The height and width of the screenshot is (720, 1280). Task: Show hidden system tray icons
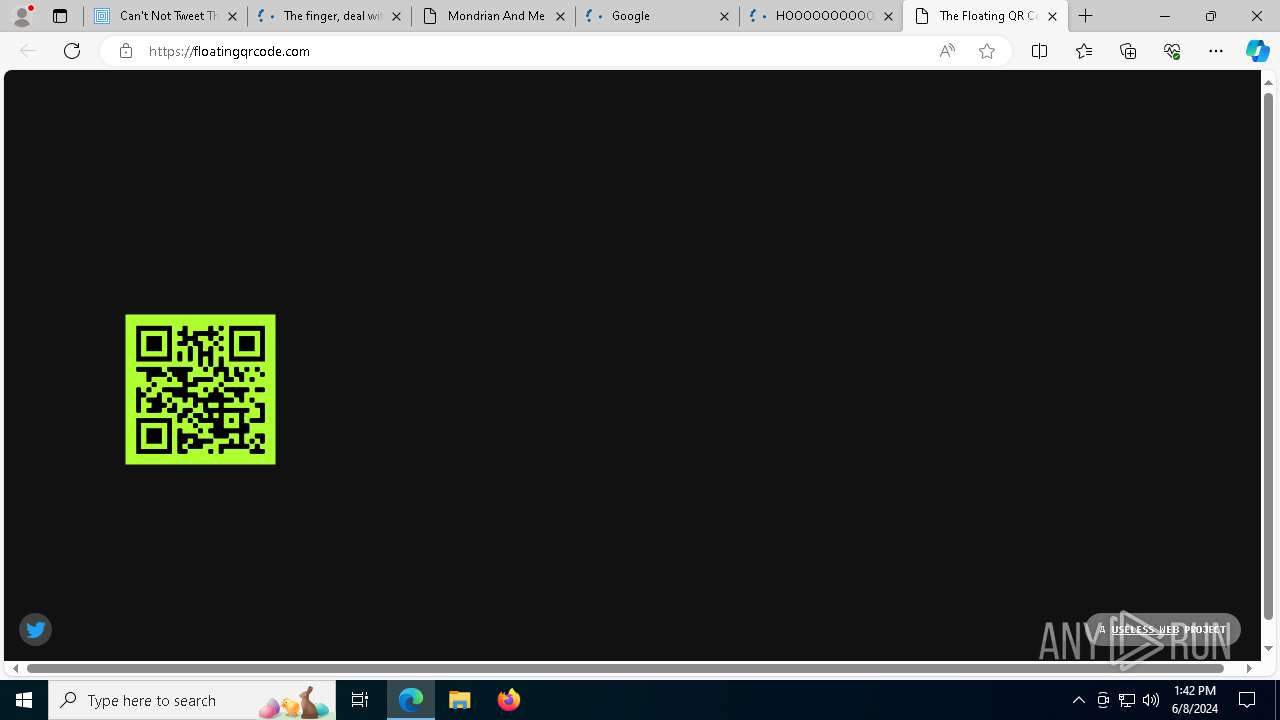(x=1078, y=700)
